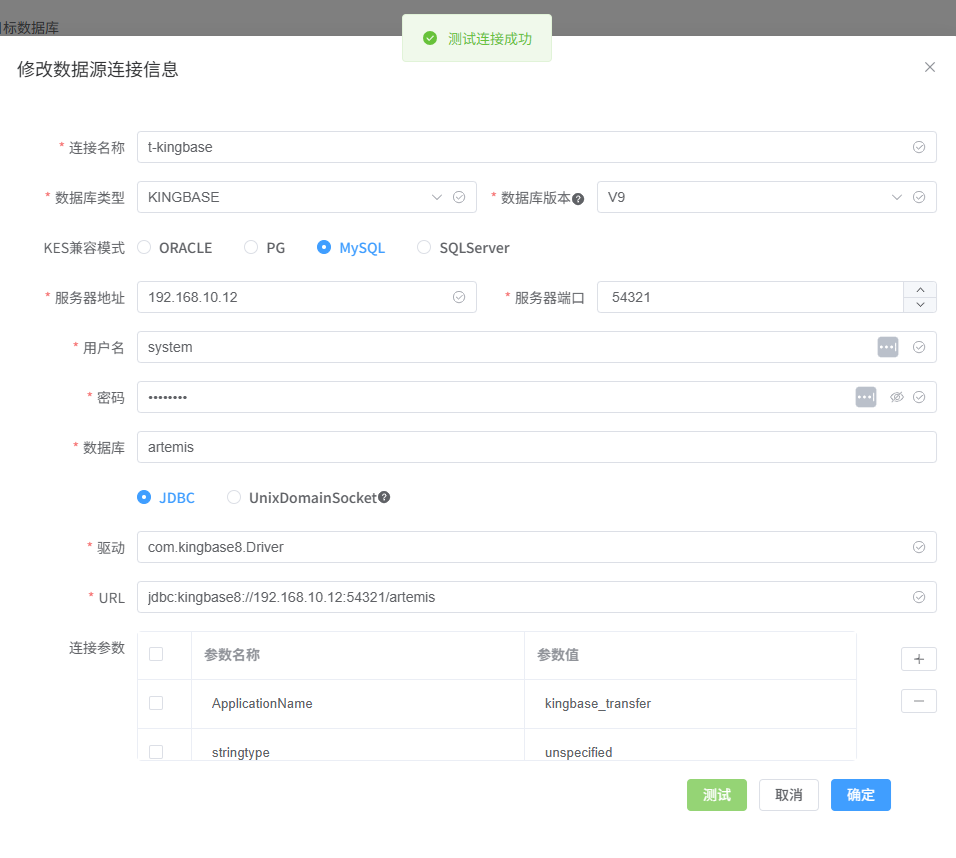This screenshot has width=956, height=858.
Task: Edit the 连接名称 field t-kingbase
Action: (537, 147)
